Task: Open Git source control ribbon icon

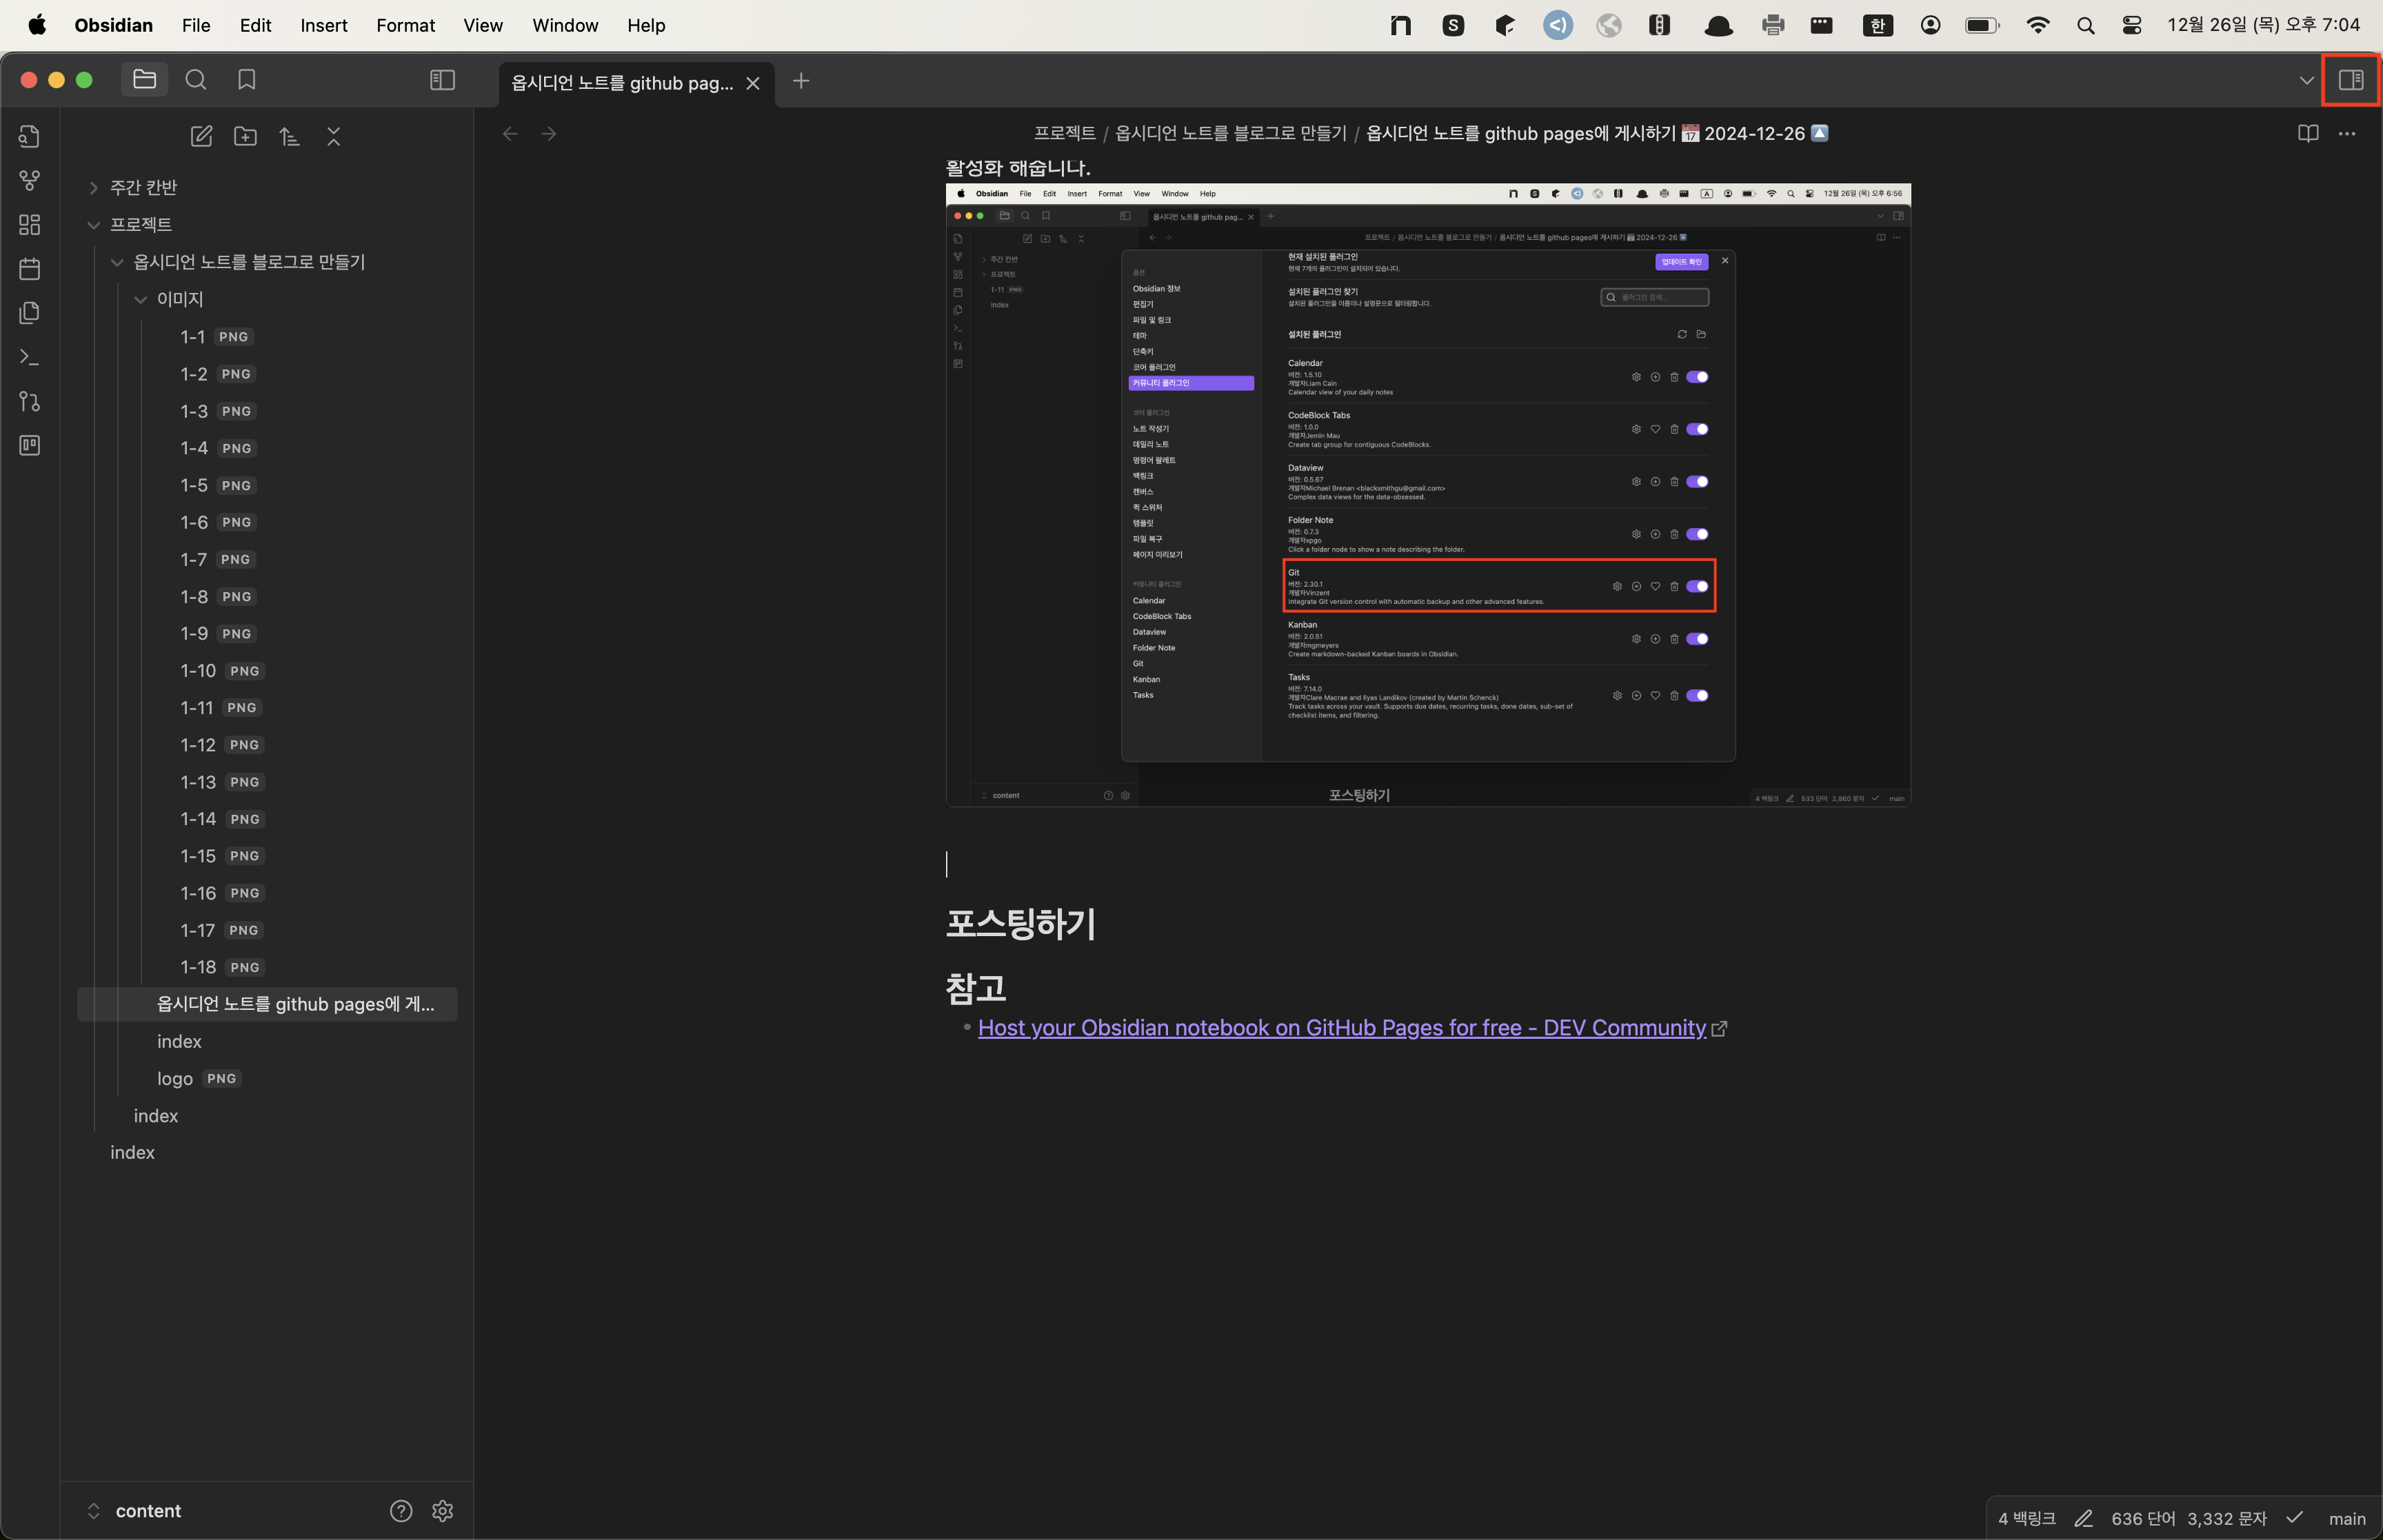Action: click(x=30, y=401)
